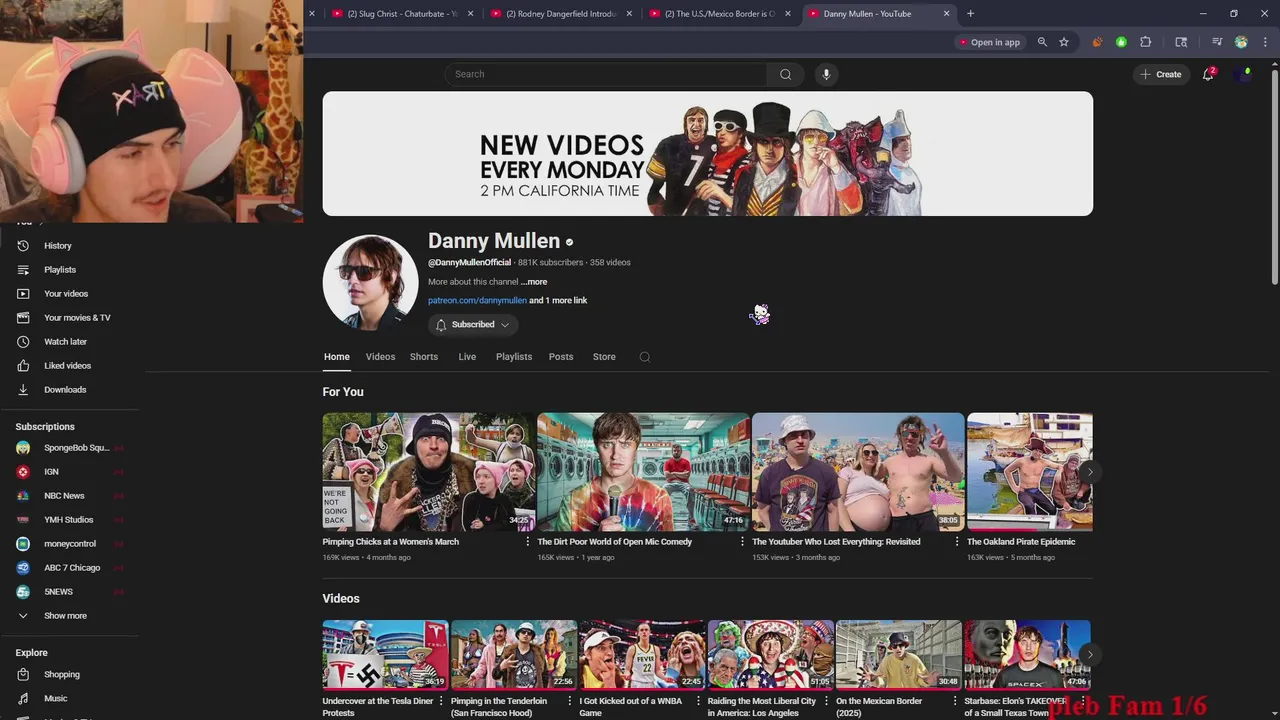Image resolution: width=1280 pixels, height=720 pixels.
Task: Open options for The Dirt Poor World video
Action: (742, 542)
